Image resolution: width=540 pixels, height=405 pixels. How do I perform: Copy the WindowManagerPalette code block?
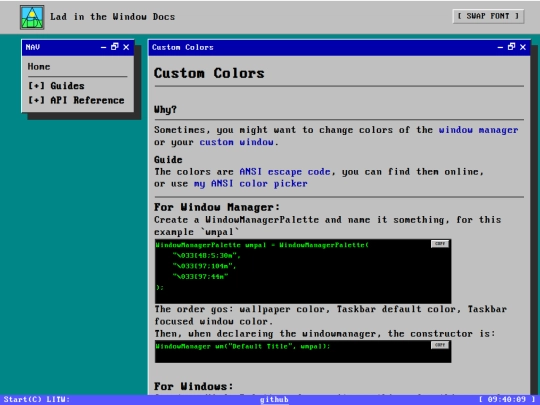(x=440, y=244)
